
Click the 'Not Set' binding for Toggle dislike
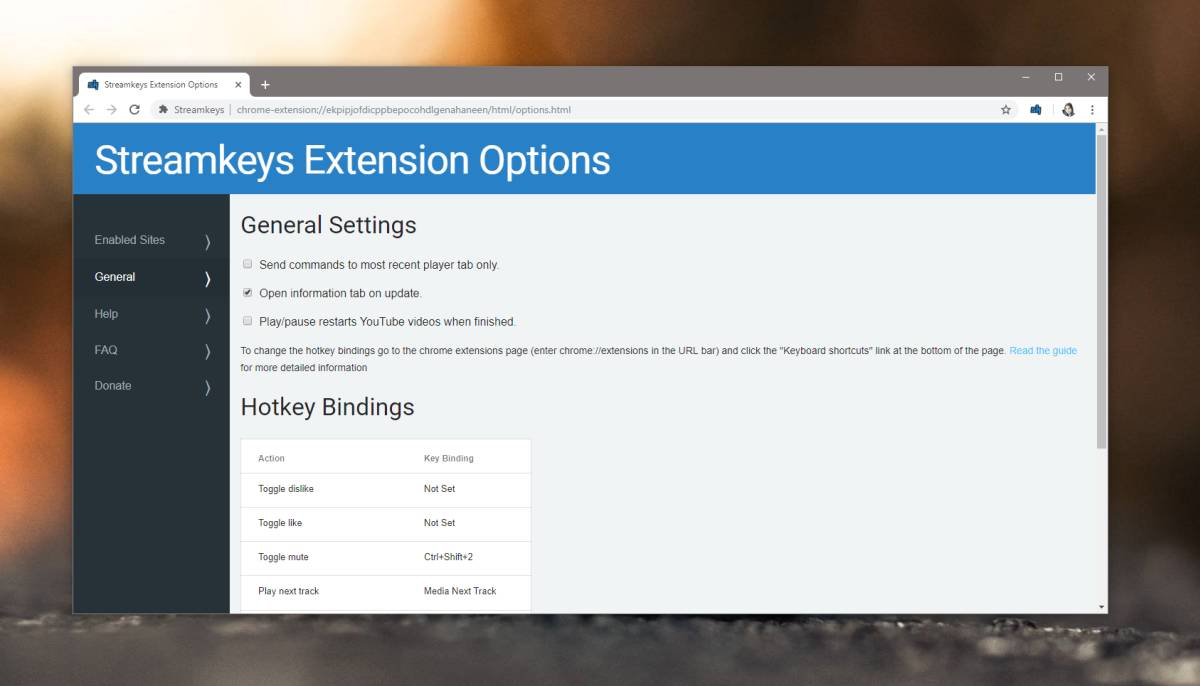(439, 489)
